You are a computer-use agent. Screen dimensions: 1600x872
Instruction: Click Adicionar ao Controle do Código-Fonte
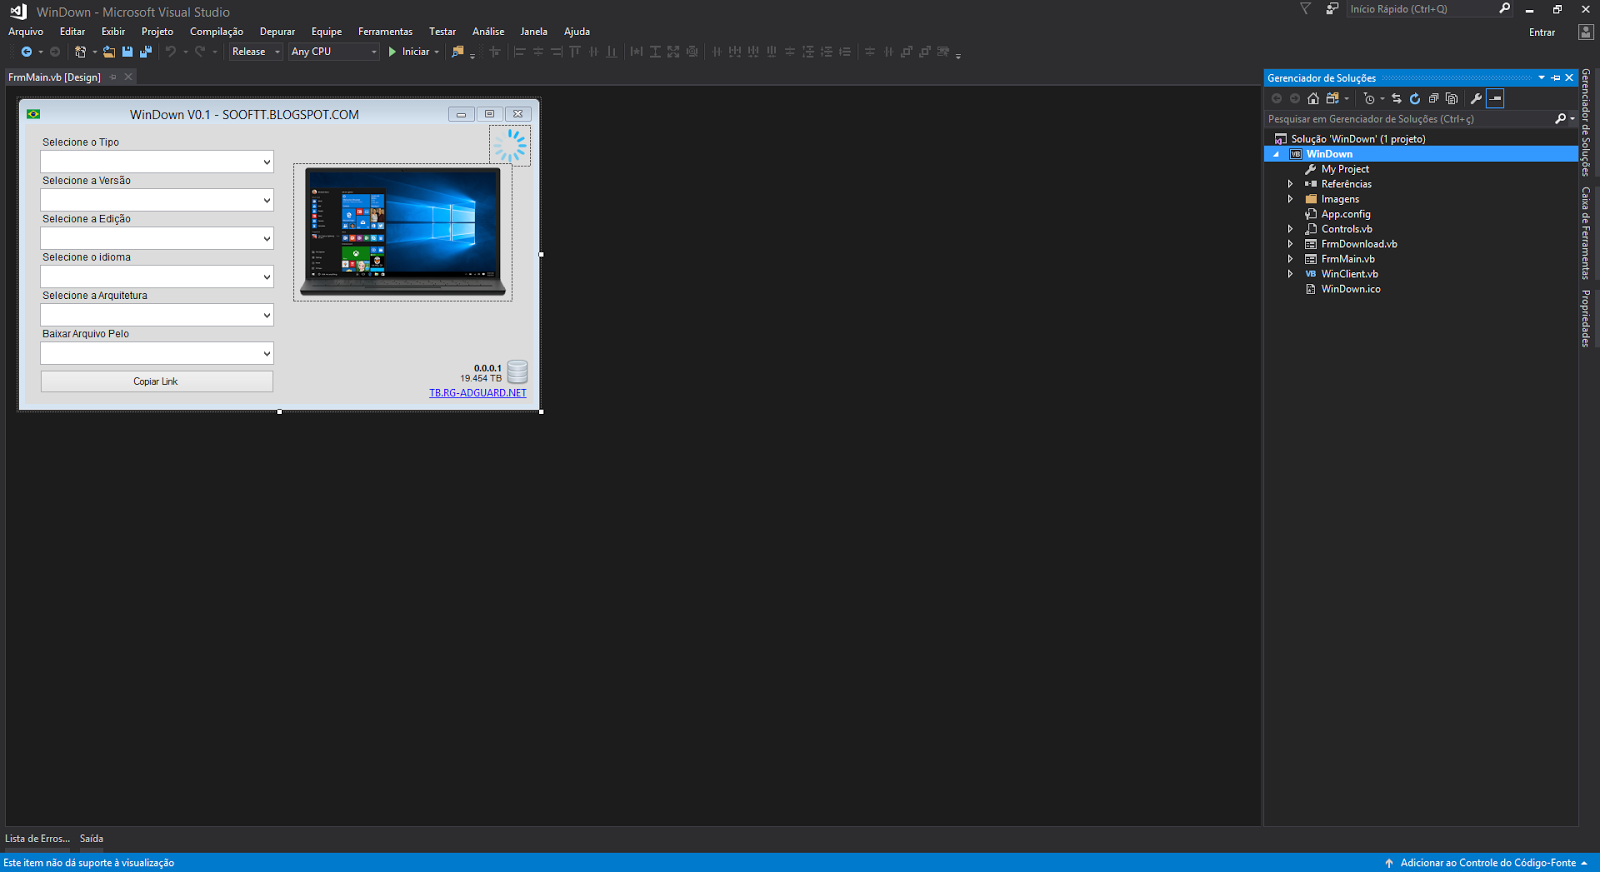(1488, 863)
